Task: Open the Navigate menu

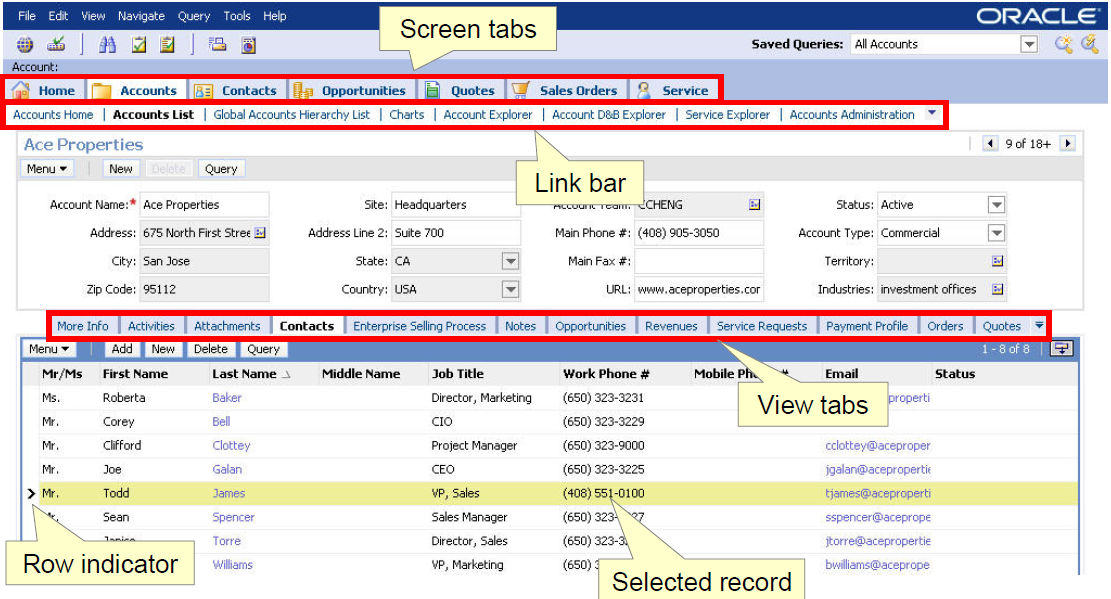Action: pyautogui.click(x=141, y=16)
